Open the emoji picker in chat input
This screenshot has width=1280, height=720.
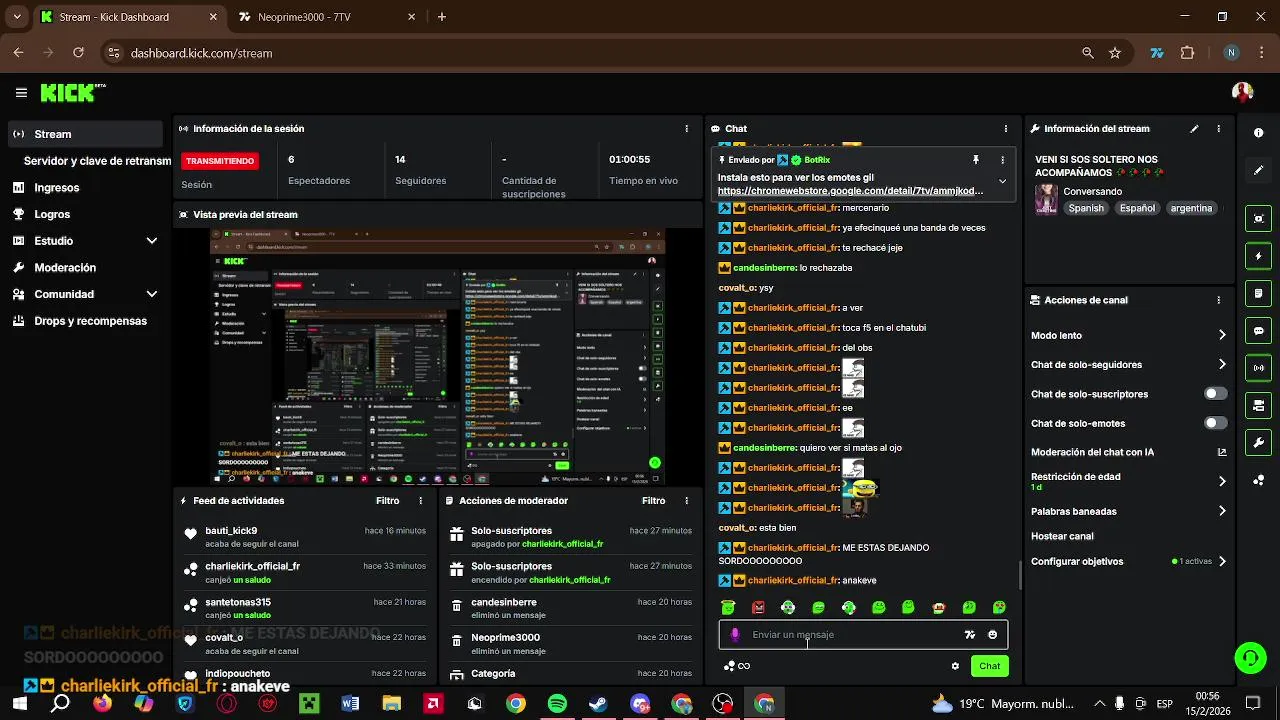(x=992, y=635)
